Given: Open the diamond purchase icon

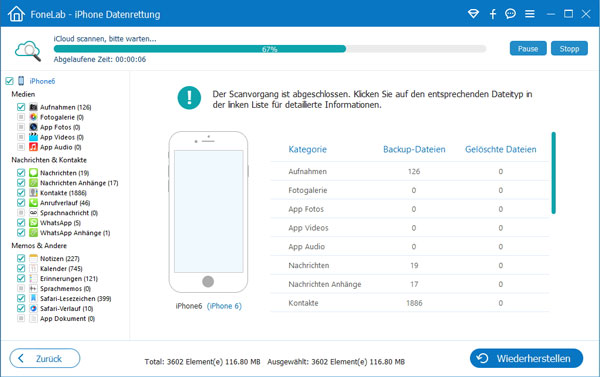Looking at the screenshot, I should pyautogui.click(x=473, y=14).
